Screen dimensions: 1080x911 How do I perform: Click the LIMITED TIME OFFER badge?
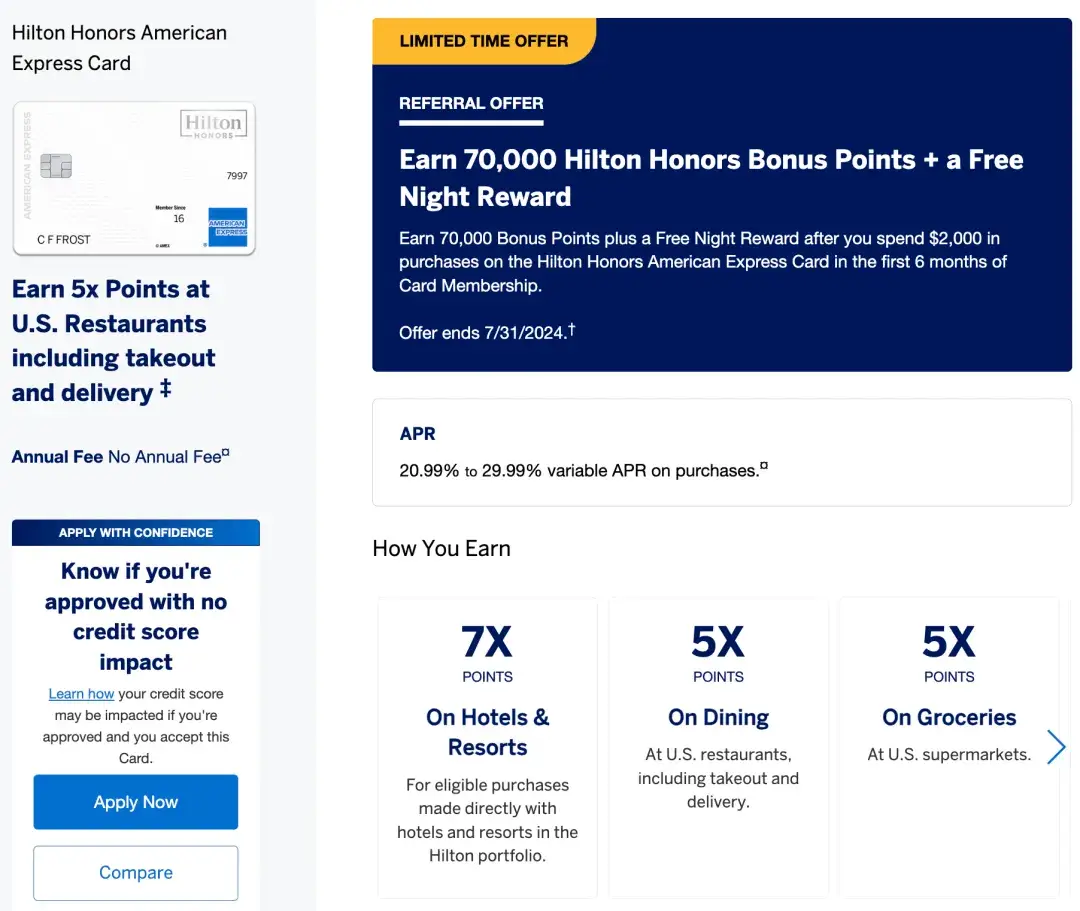tap(483, 41)
